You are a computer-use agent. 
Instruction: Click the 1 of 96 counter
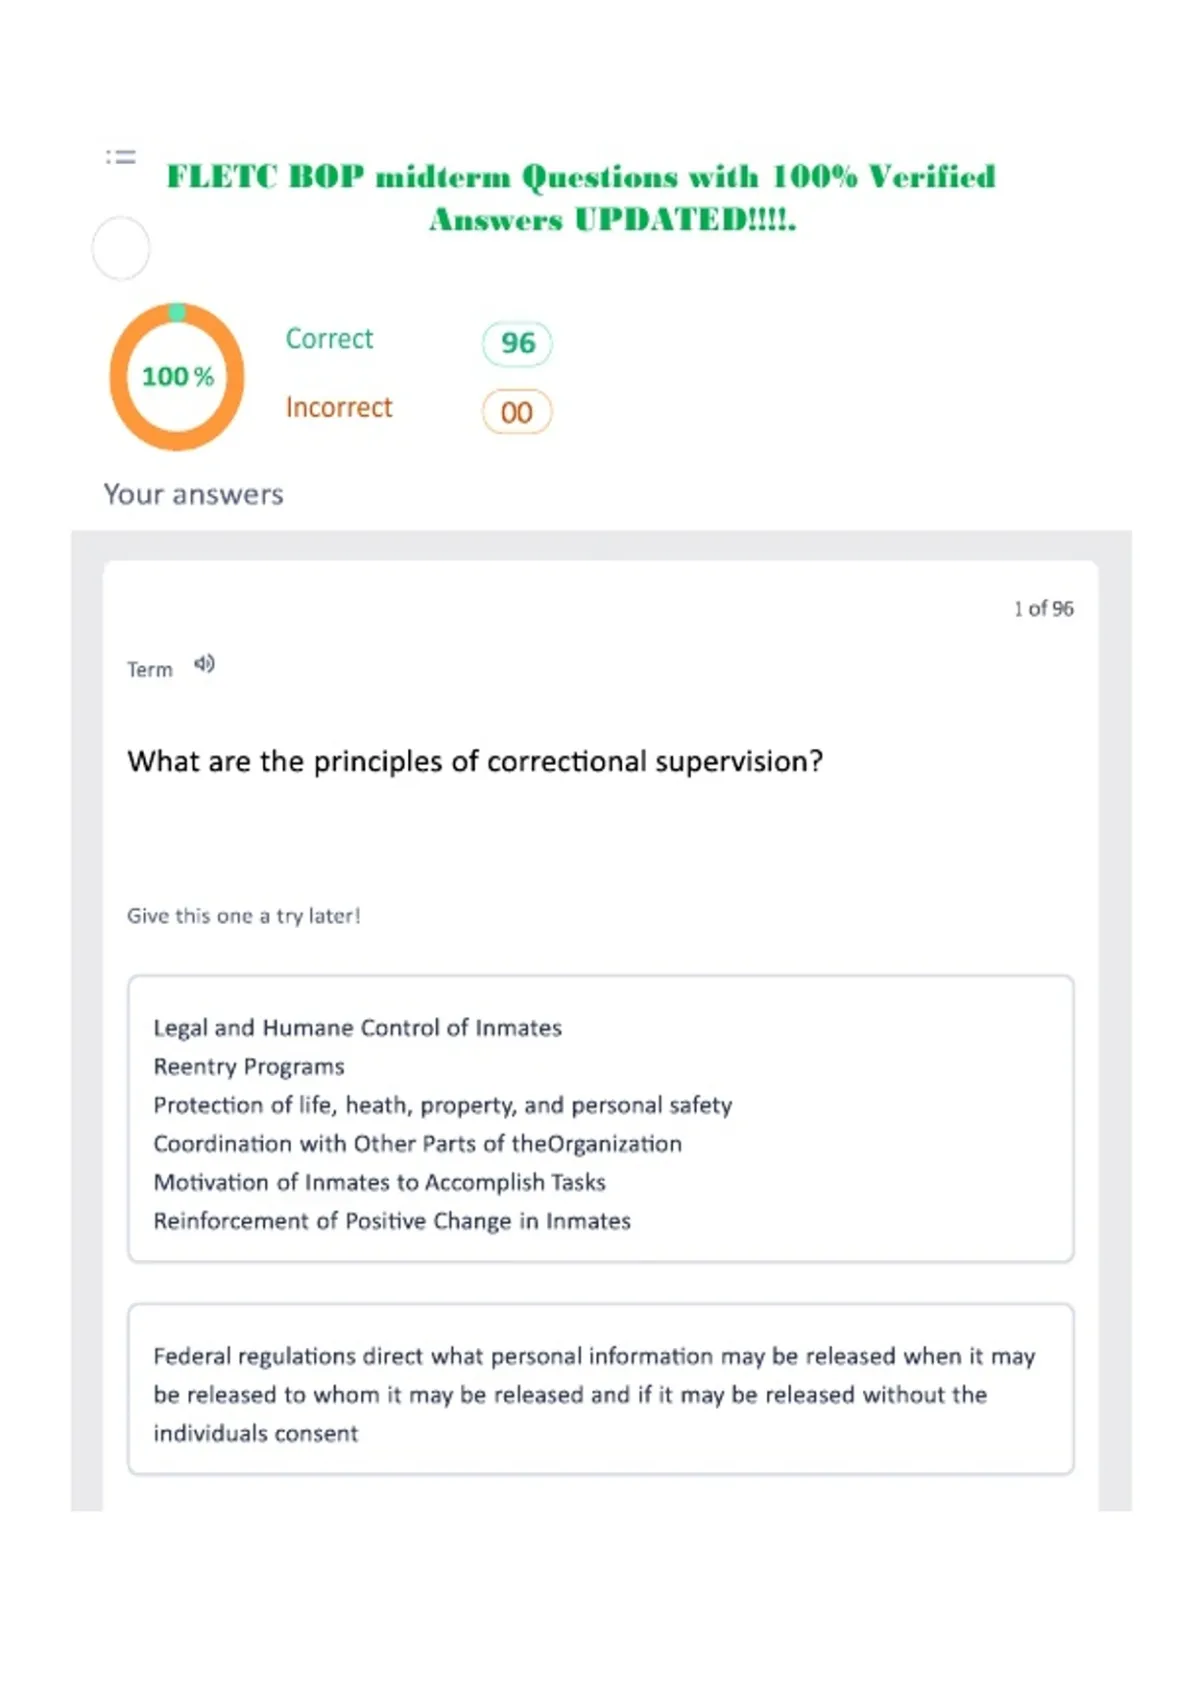(1043, 608)
